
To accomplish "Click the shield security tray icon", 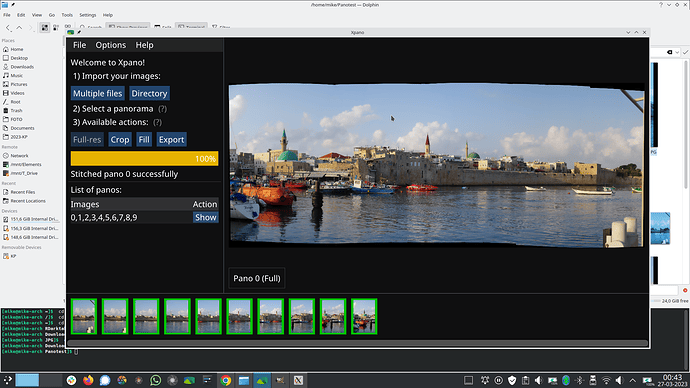I will 512,380.
